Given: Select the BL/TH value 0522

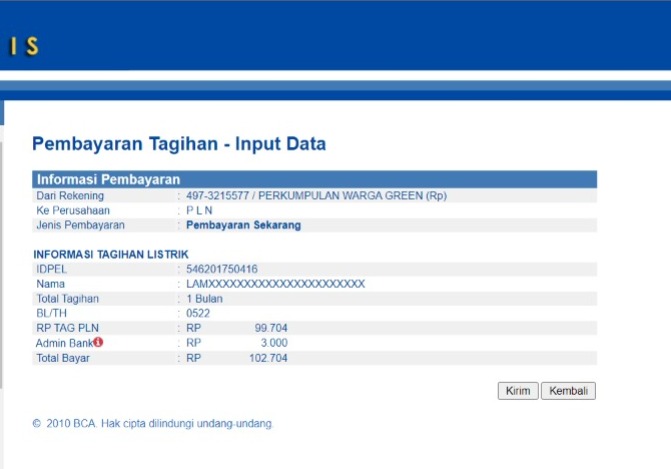Looking at the screenshot, I should (198, 313).
